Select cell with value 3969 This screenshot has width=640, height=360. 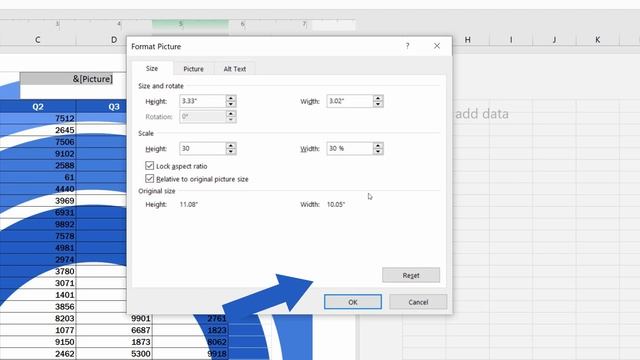[38, 201]
